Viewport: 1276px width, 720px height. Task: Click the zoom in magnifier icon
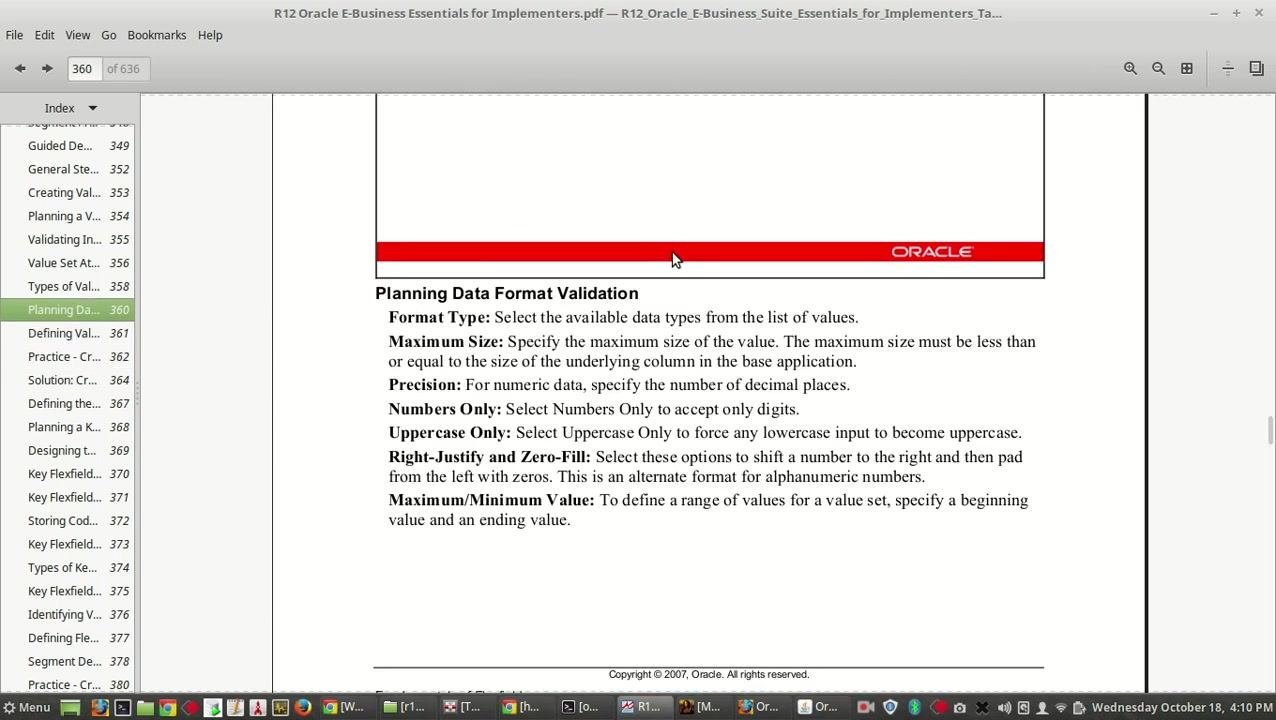tap(1130, 69)
